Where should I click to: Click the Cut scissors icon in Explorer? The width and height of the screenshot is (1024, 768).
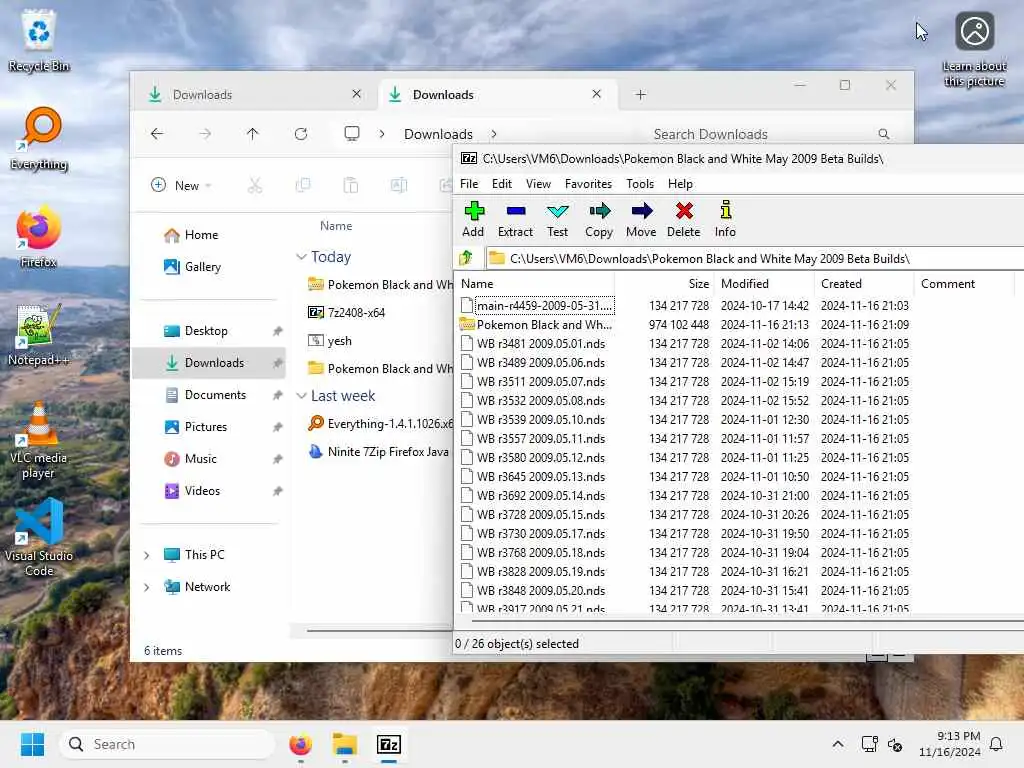[x=255, y=185]
